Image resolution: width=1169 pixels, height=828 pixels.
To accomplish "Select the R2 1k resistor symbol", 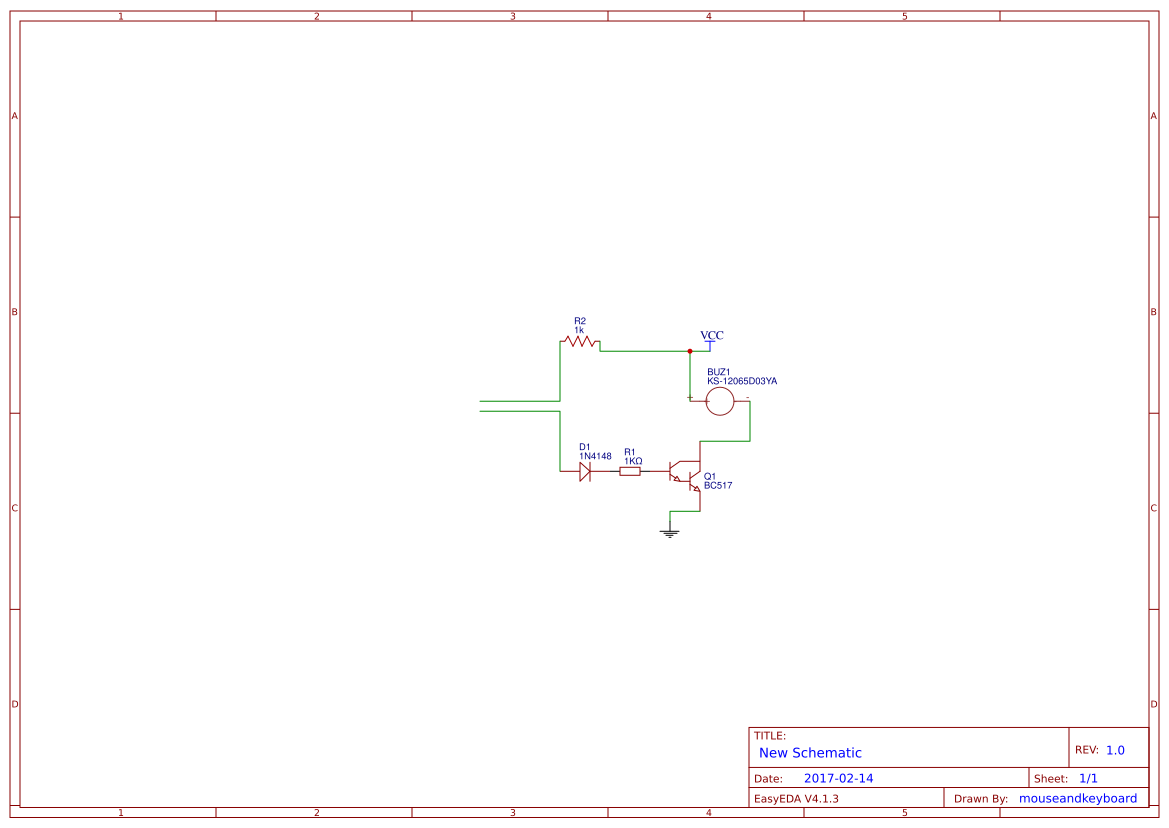I will [x=580, y=342].
